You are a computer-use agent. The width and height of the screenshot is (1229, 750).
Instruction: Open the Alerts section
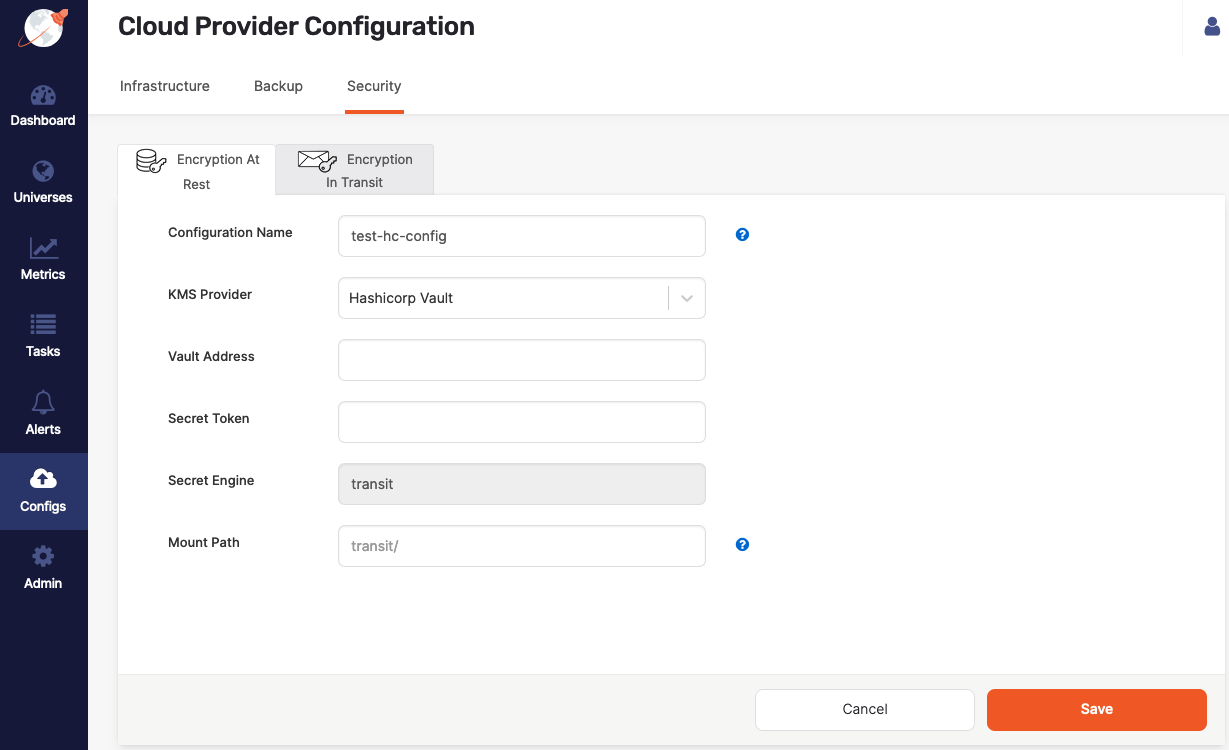click(43, 414)
